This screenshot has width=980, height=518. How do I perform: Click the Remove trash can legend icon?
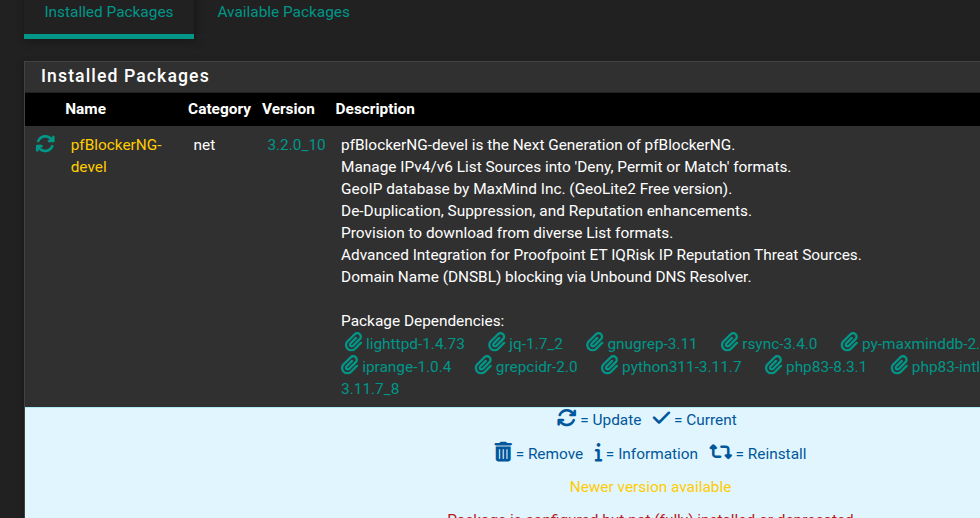tap(503, 452)
